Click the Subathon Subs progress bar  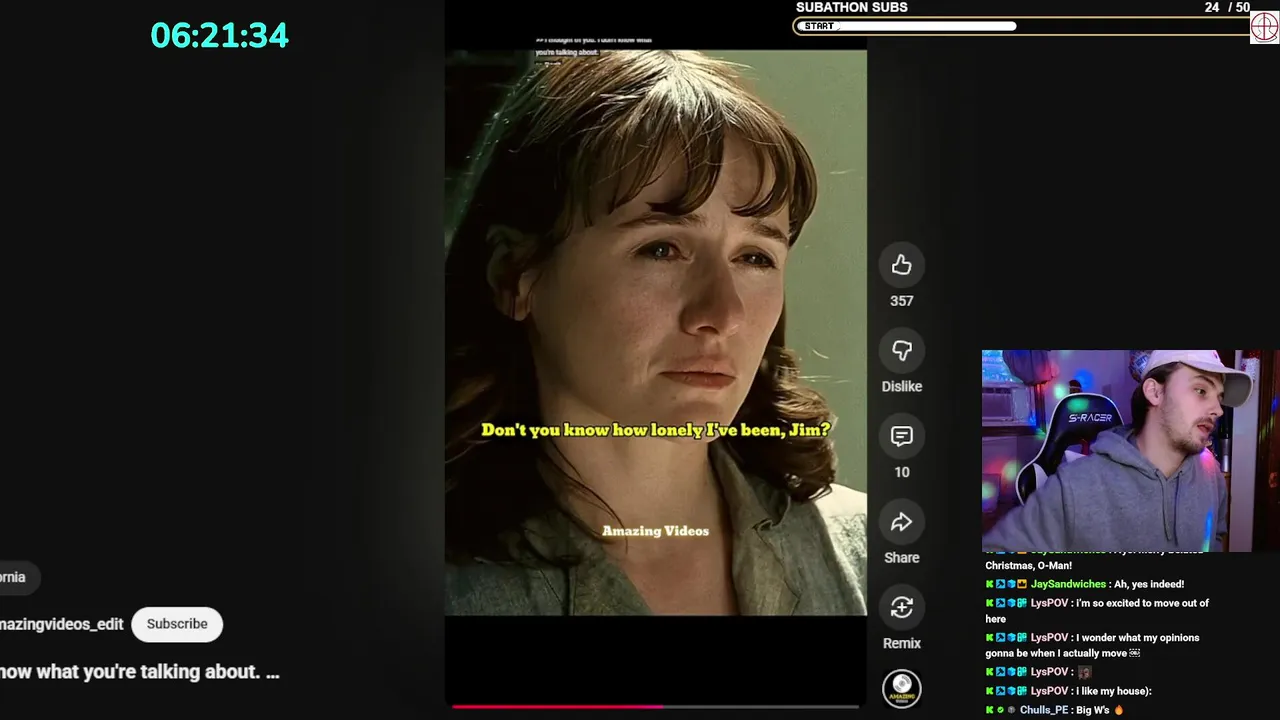click(x=1021, y=26)
